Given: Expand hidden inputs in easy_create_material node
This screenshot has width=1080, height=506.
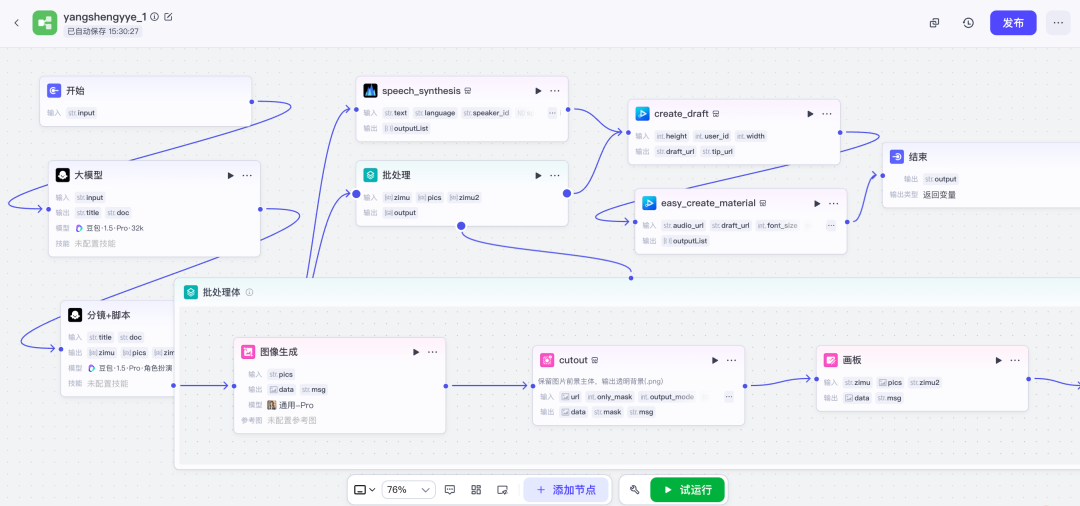Looking at the screenshot, I should click(x=831, y=225).
